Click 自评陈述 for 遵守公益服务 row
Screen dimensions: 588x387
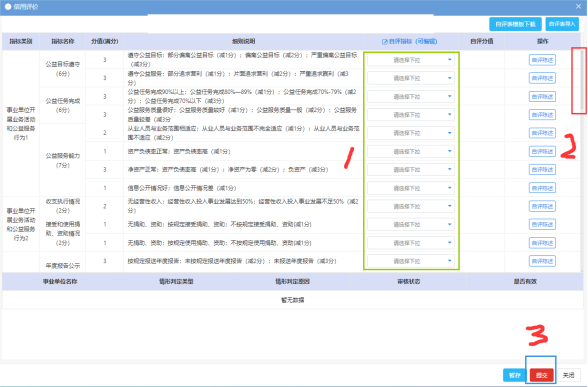(542, 78)
